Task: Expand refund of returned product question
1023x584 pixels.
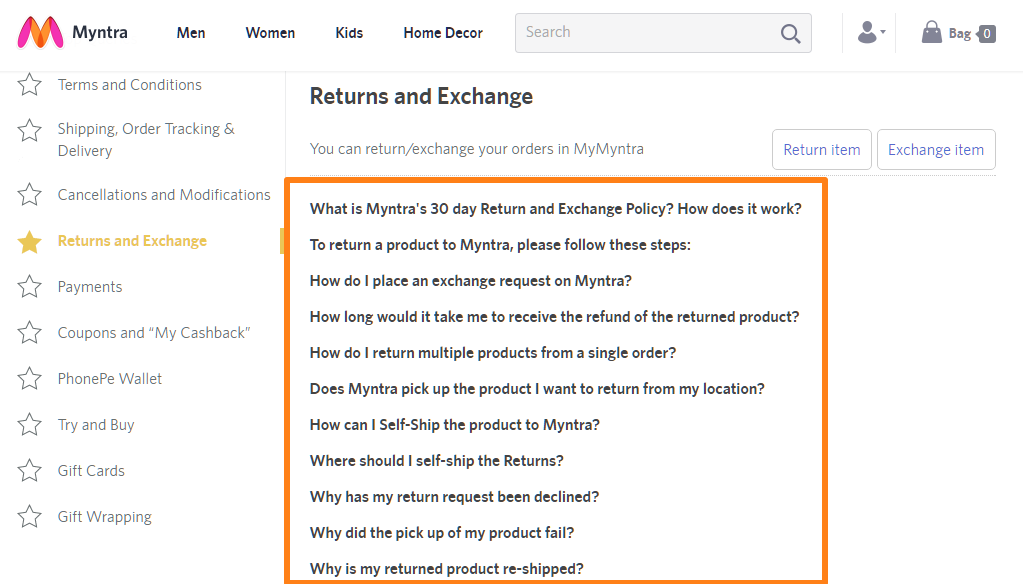Action: click(x=554, y=316)
